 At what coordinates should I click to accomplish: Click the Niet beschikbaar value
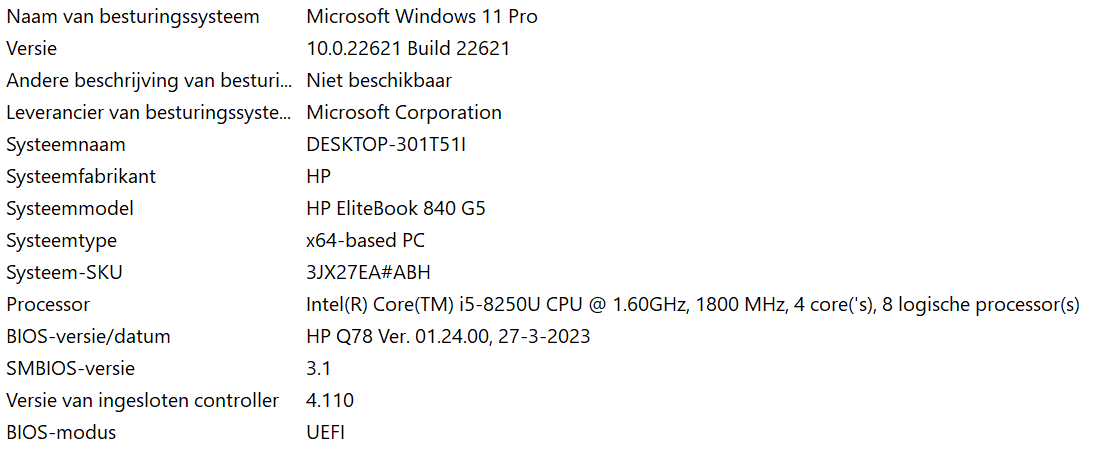click(x=379, y=80)
